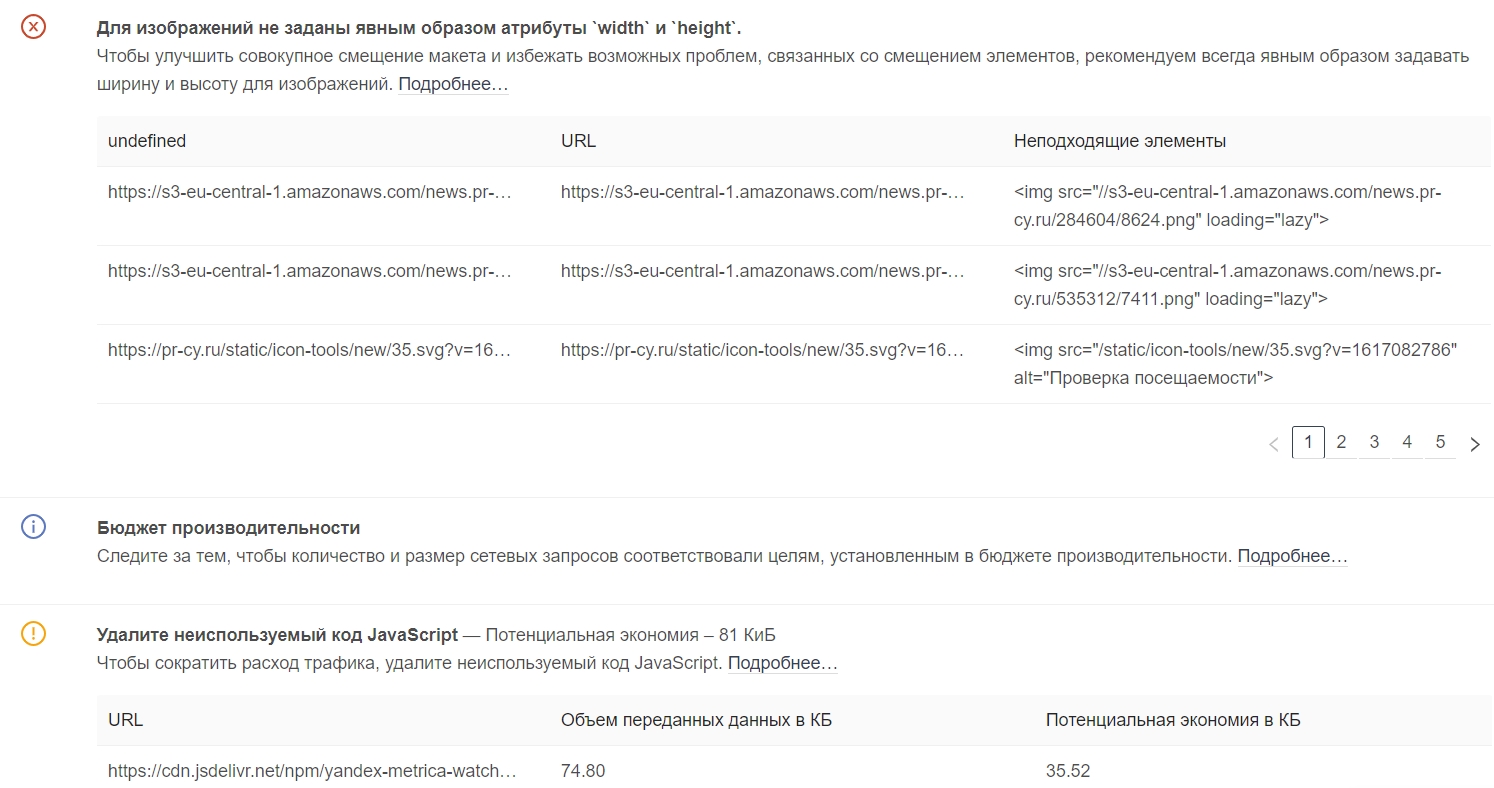Open Подробнее link under image attributes warning
Screen dimensions: 1494x788
pos(453,85)
